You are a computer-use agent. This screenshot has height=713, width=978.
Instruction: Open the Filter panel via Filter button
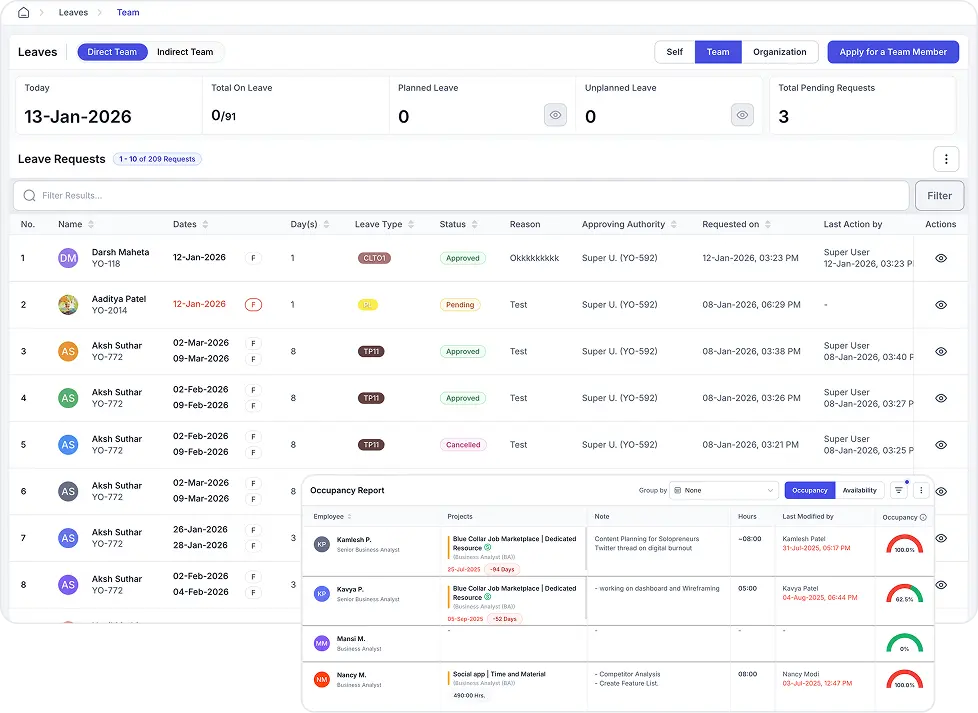(x=938, y=195)
